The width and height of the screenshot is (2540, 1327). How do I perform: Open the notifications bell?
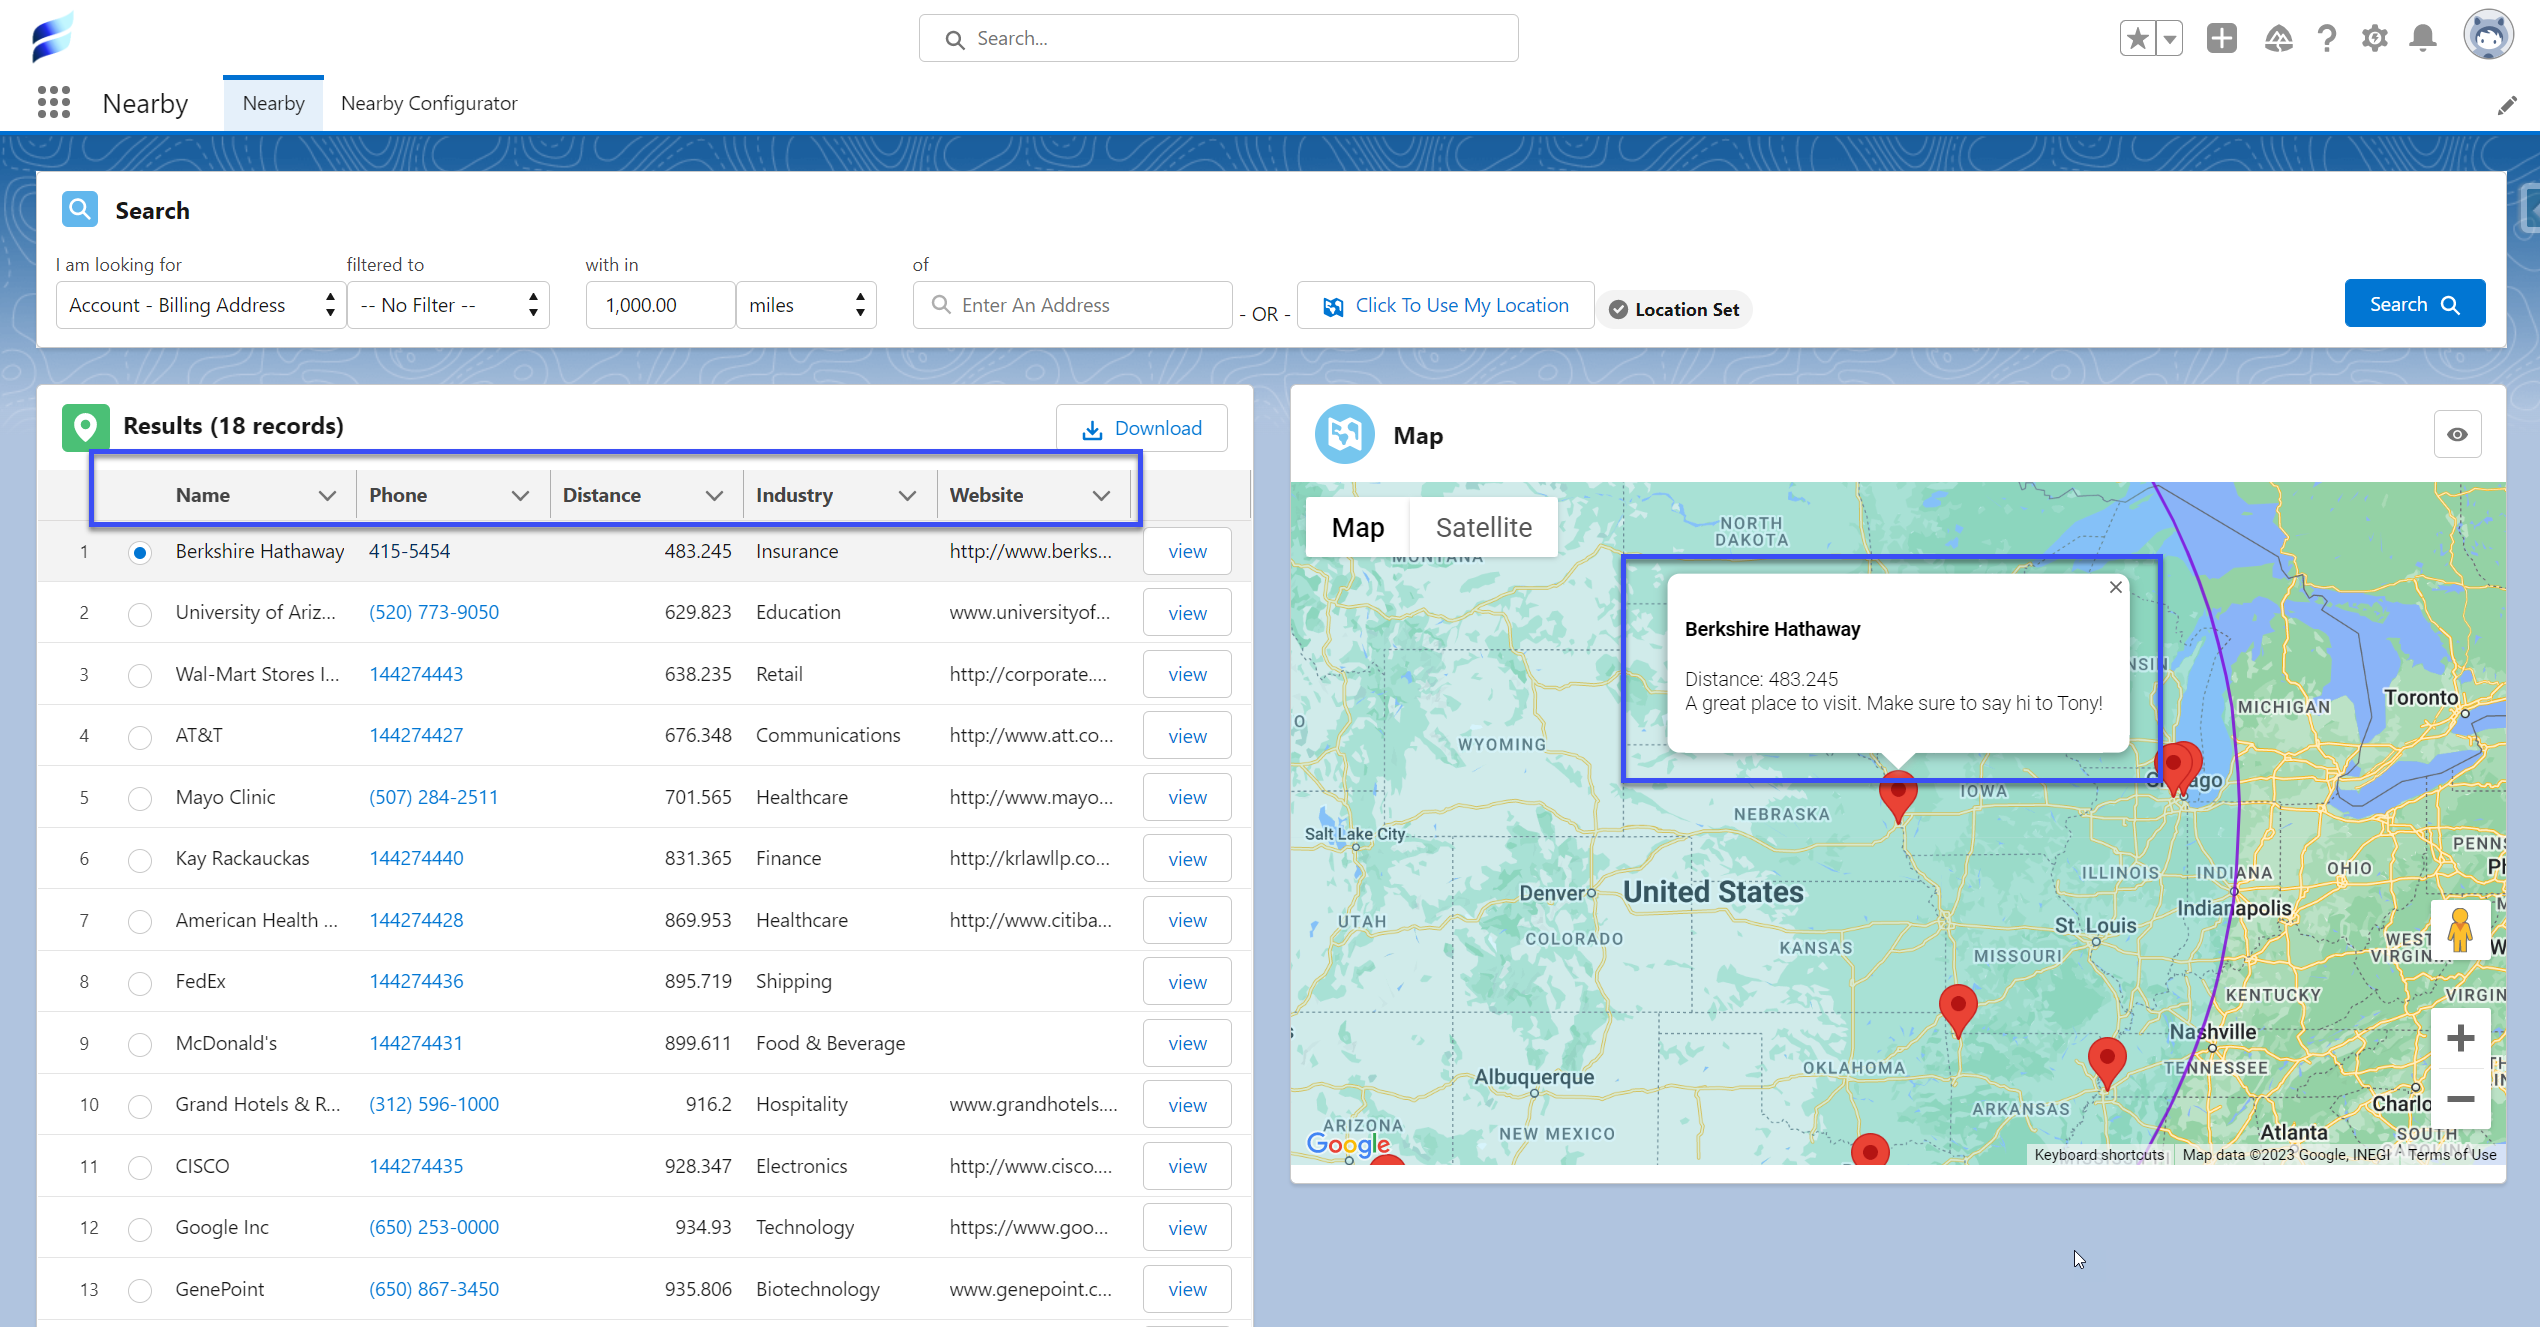[x=2422, y=39]
